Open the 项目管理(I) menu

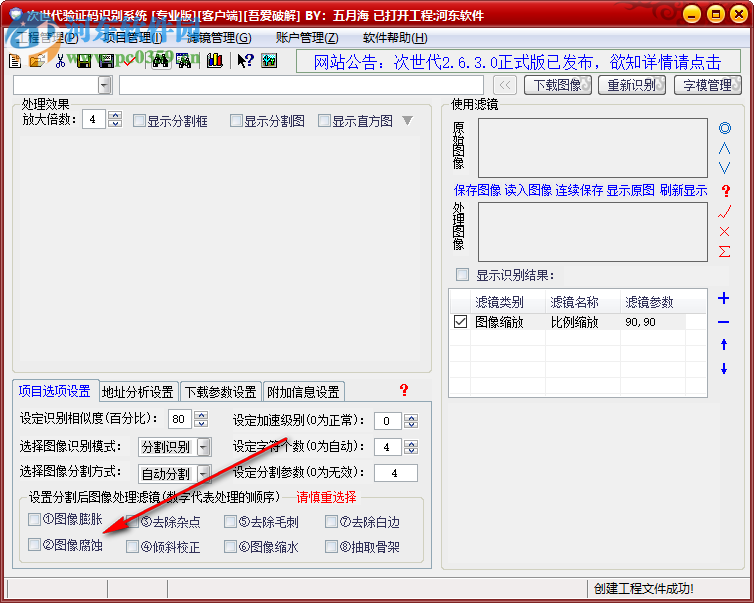[x=133, y=38]
